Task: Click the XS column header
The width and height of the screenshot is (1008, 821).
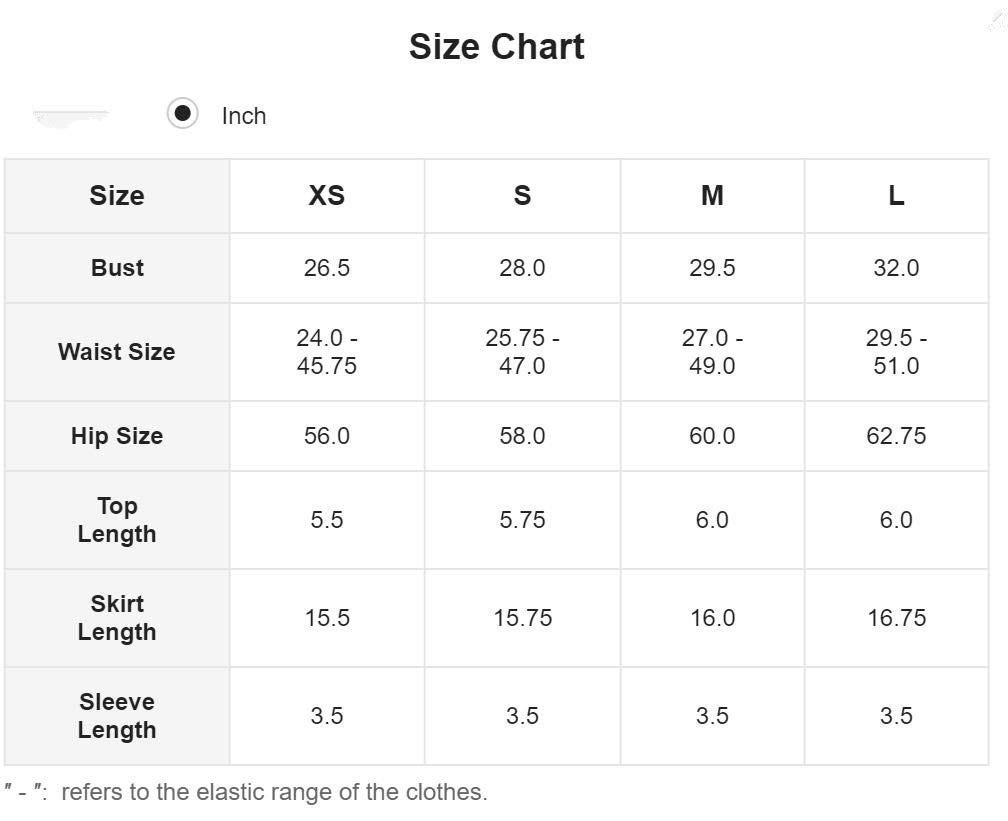Action: pos(327,196)
